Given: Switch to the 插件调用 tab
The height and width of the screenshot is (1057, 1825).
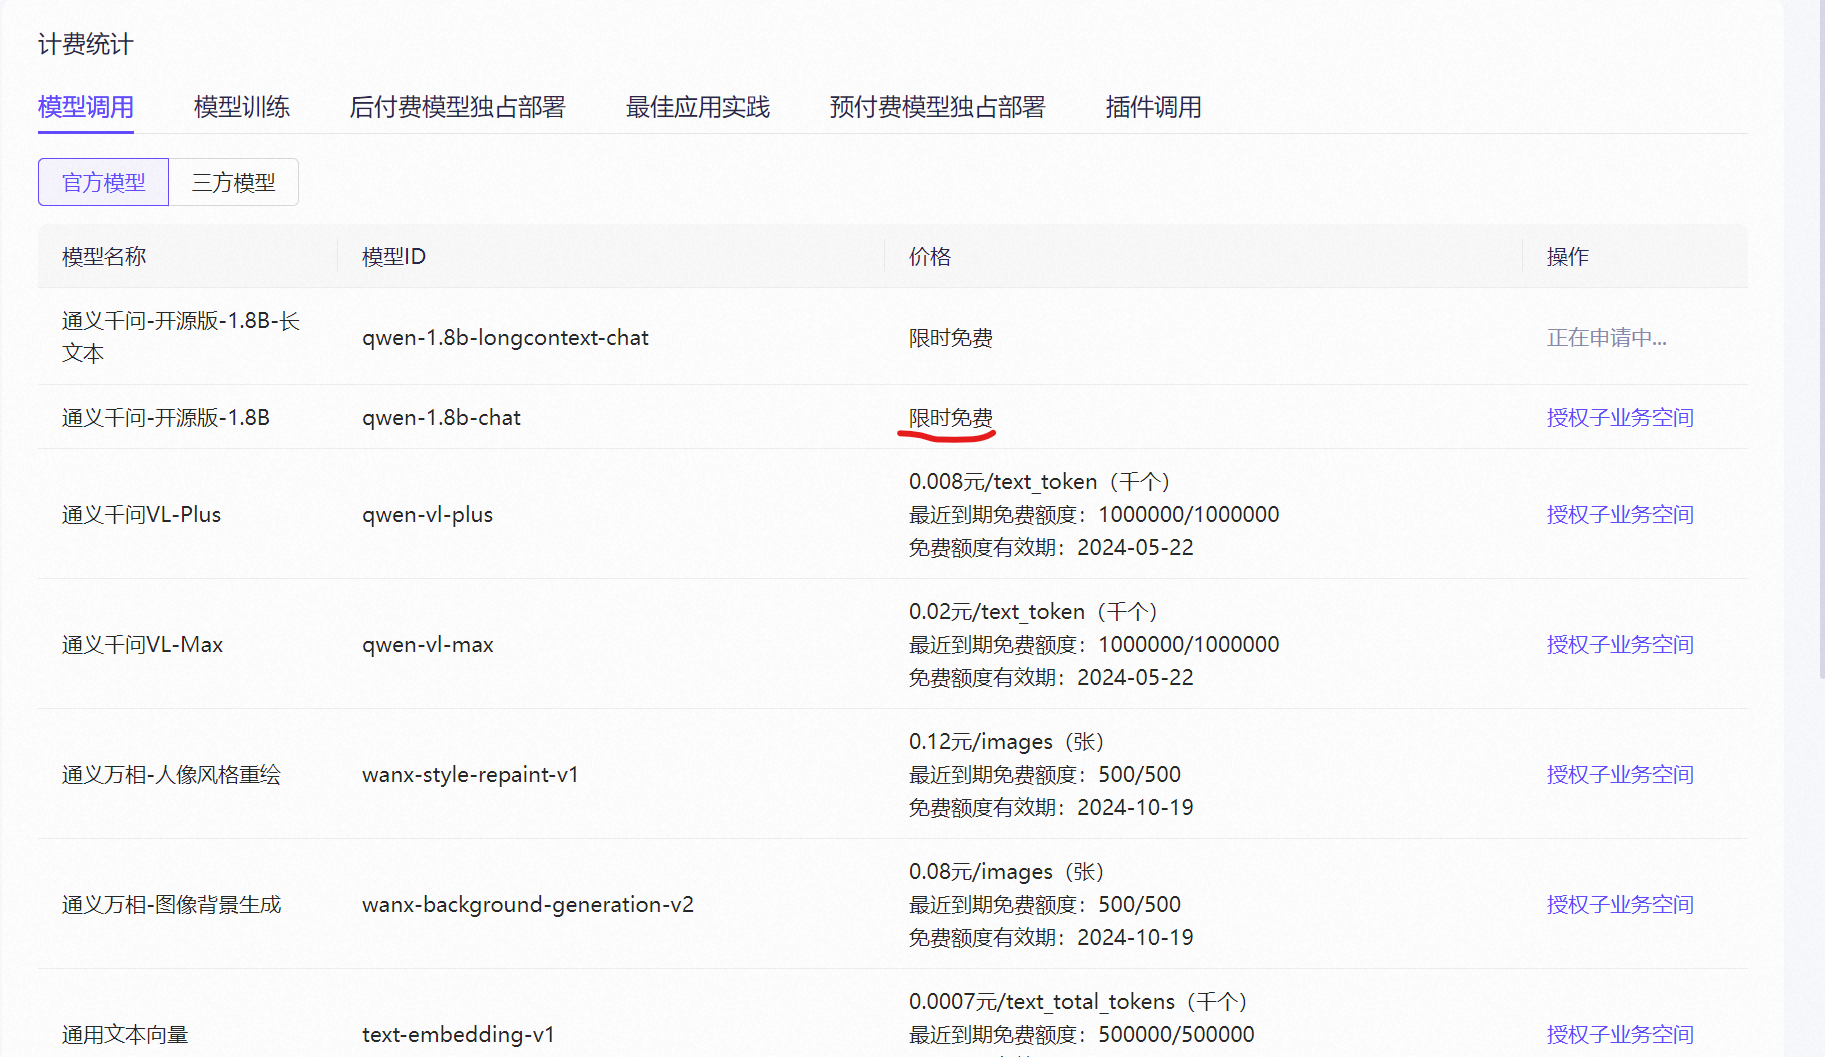Looking at the screenshot, I should 1154,107.
